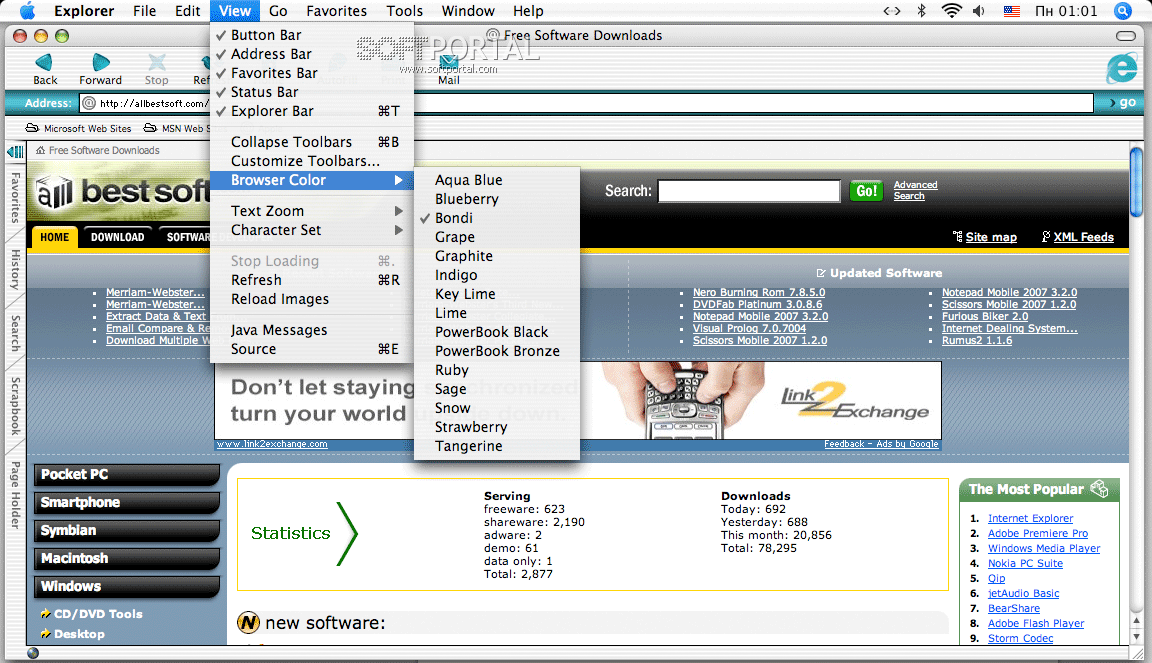Open the Site map link
The height and width of the screenshot is (663, 1152).
coord(991,237)
